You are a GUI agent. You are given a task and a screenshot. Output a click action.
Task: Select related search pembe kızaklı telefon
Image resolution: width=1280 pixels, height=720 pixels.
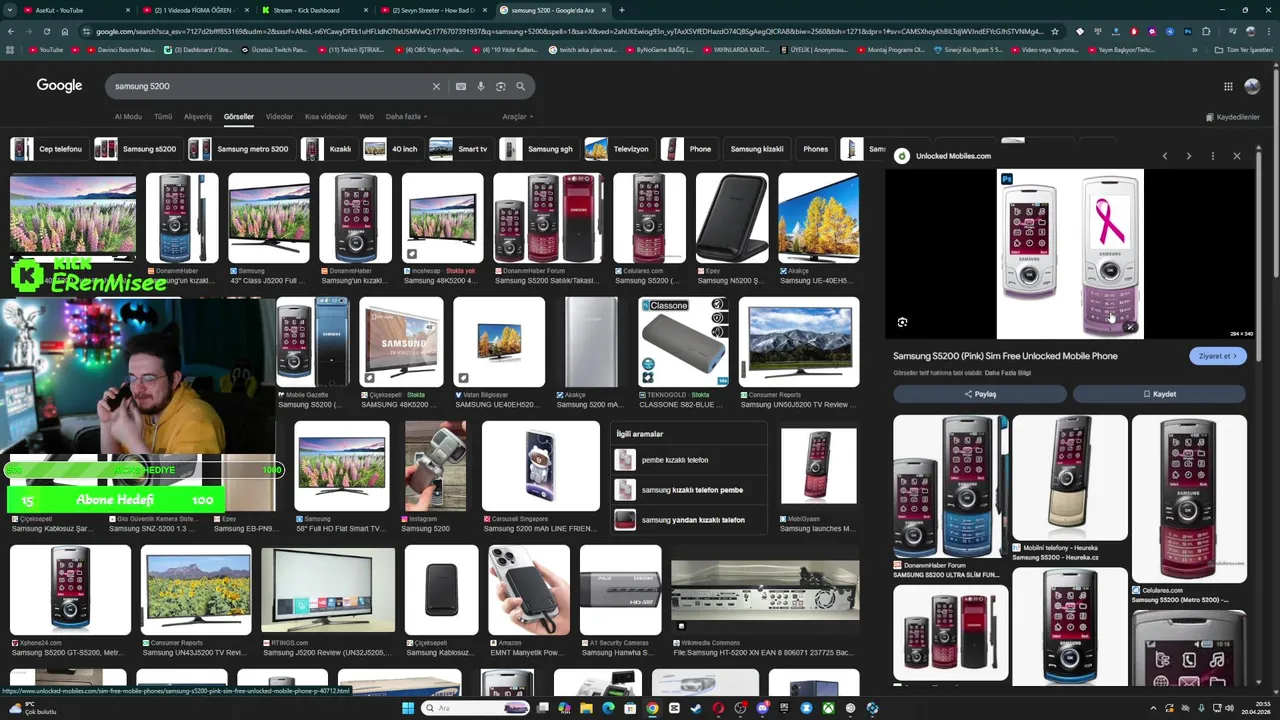pos(689,460)
